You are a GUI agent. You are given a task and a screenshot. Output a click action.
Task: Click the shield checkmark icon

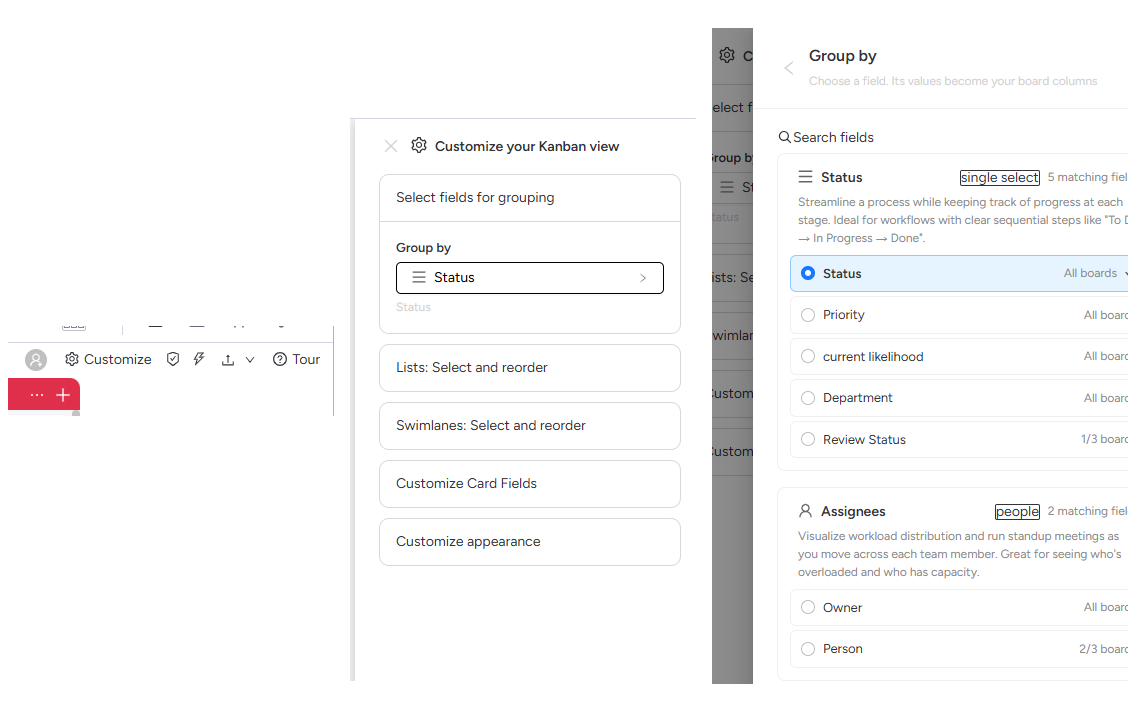point(173,359)
